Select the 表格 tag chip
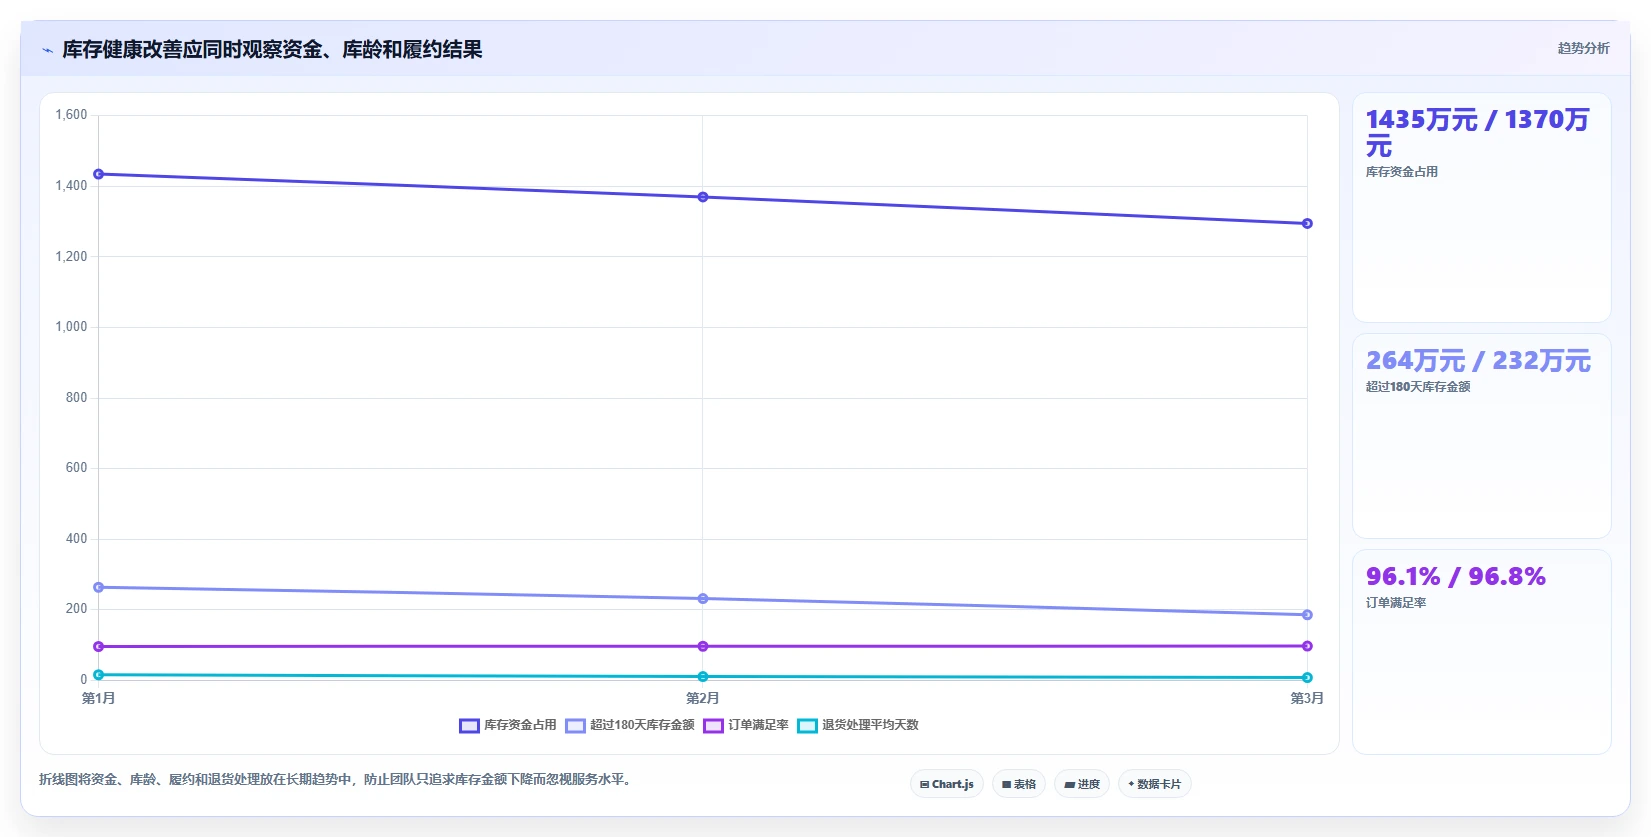 pos(1019,784)
